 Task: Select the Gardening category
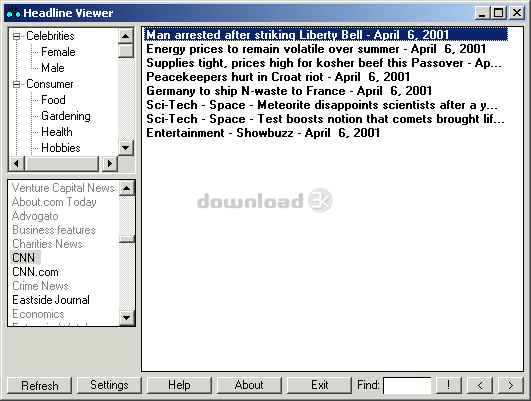(x=66, y=116)
